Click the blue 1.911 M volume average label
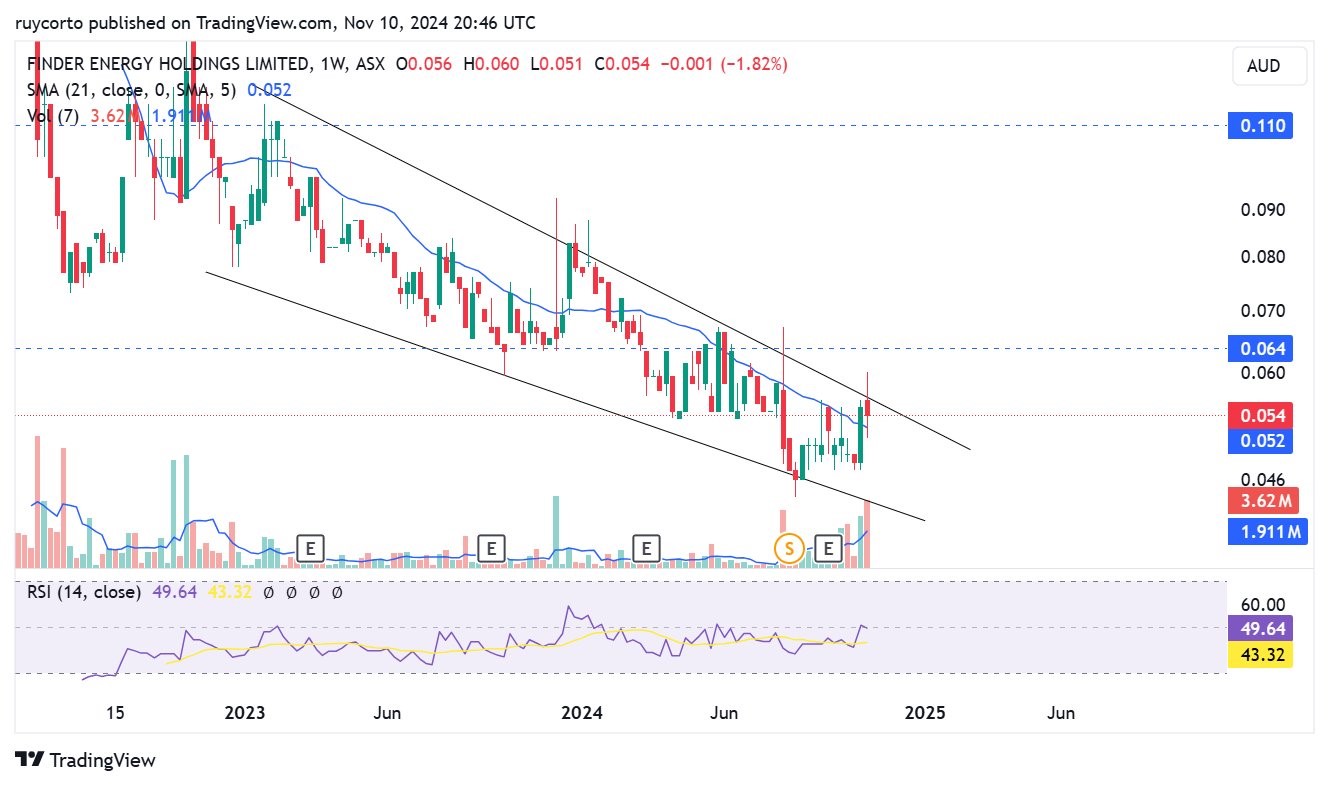Viewport: 1329px width, 786px height. [x=1267, y=531]
